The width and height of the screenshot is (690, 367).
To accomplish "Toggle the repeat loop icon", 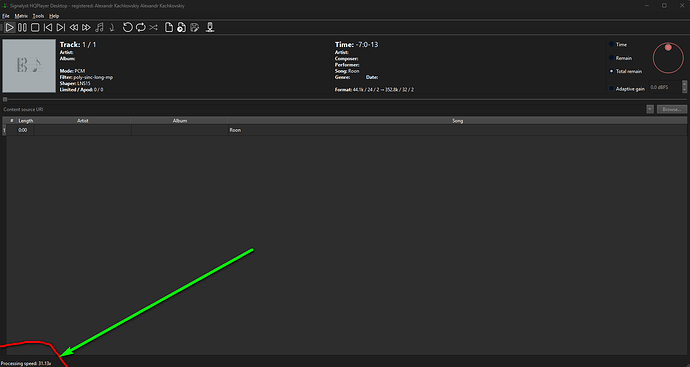I will point(140,28).
